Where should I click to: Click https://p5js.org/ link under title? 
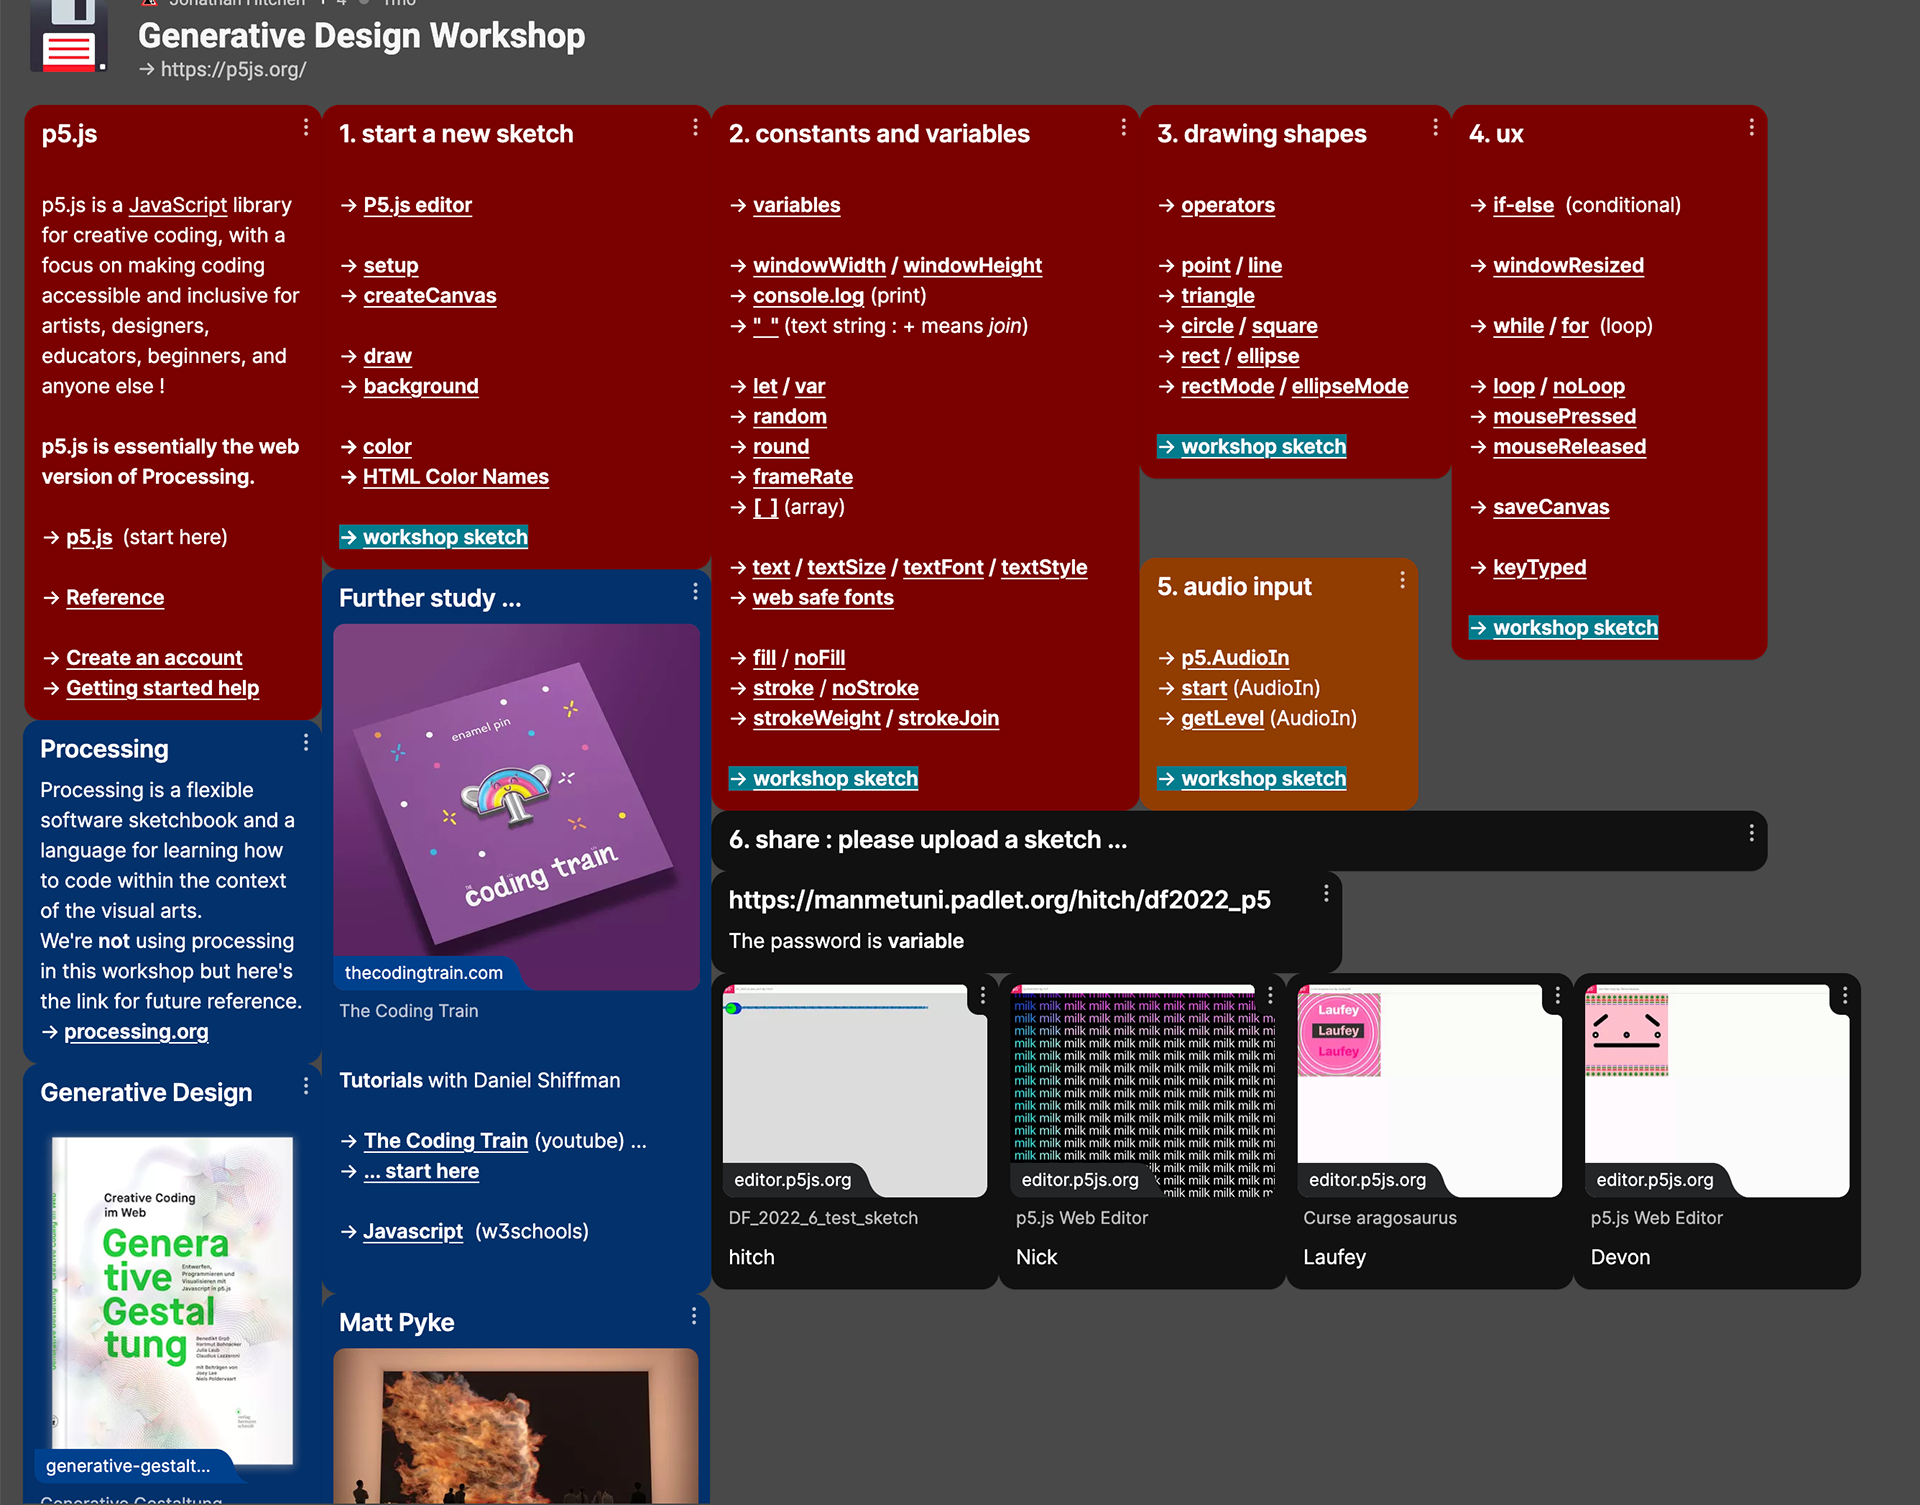click(x=232, y=70)
